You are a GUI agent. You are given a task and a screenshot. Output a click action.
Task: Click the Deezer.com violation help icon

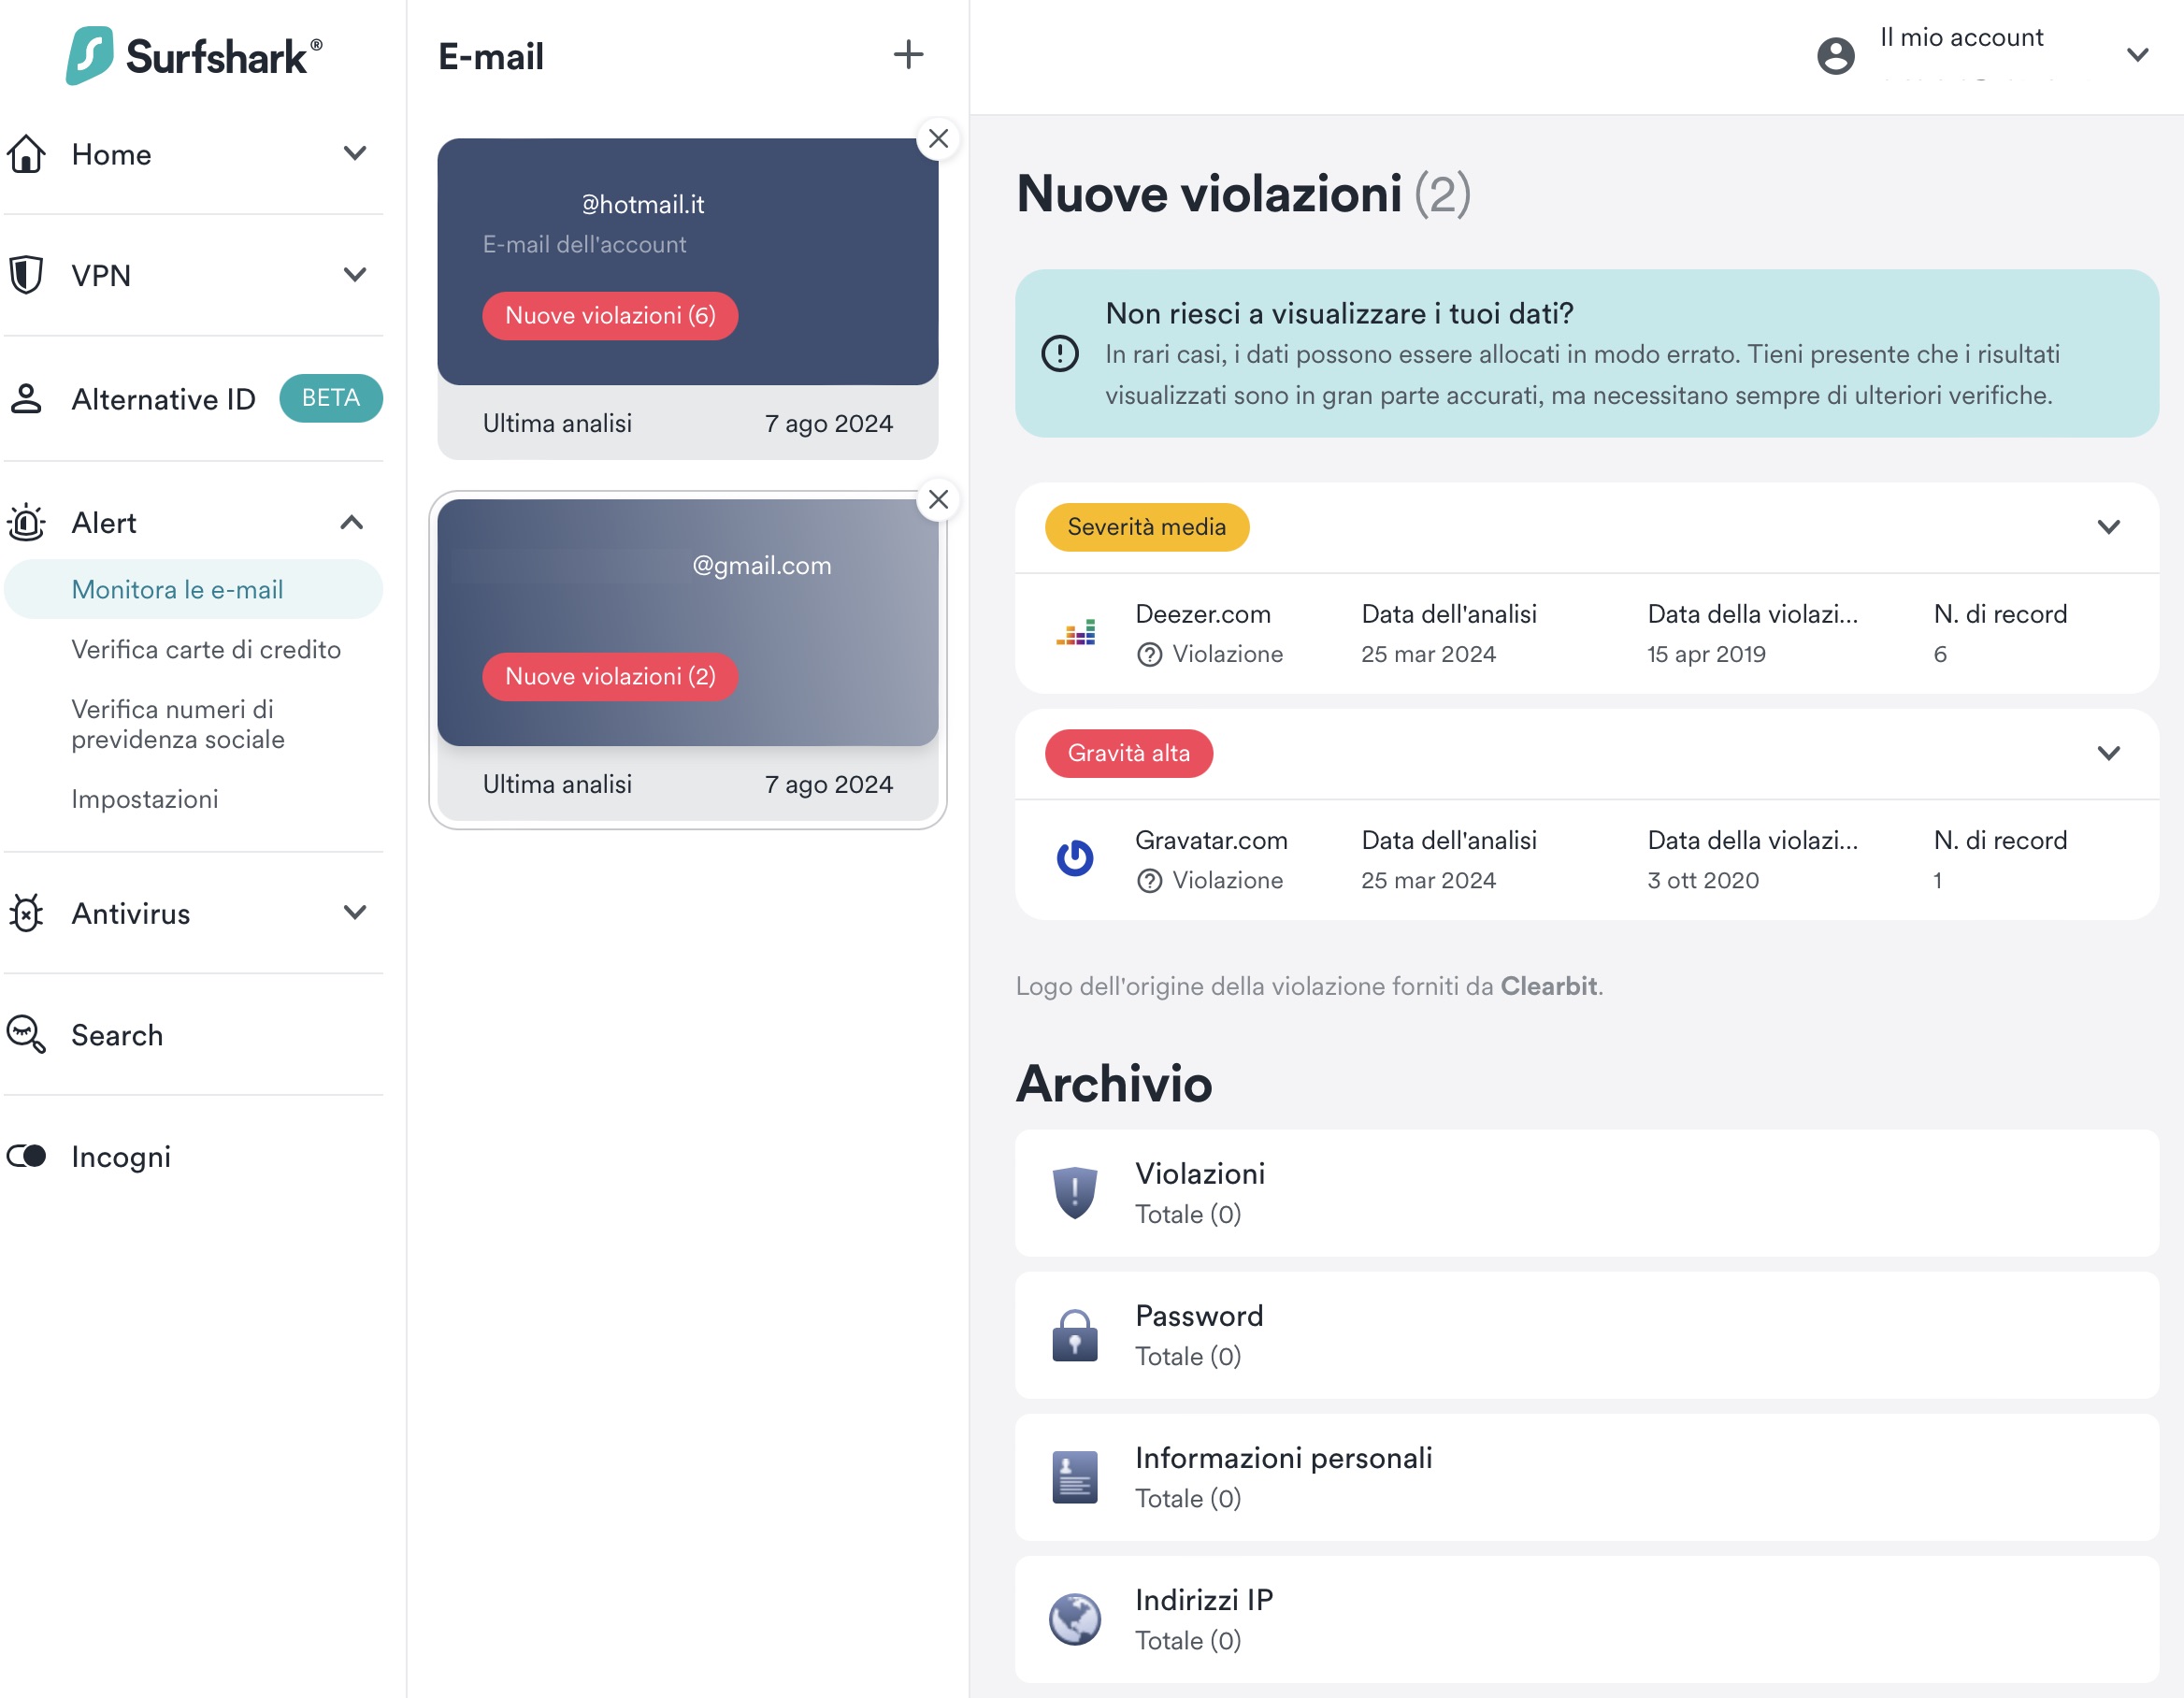point(1149,655)
